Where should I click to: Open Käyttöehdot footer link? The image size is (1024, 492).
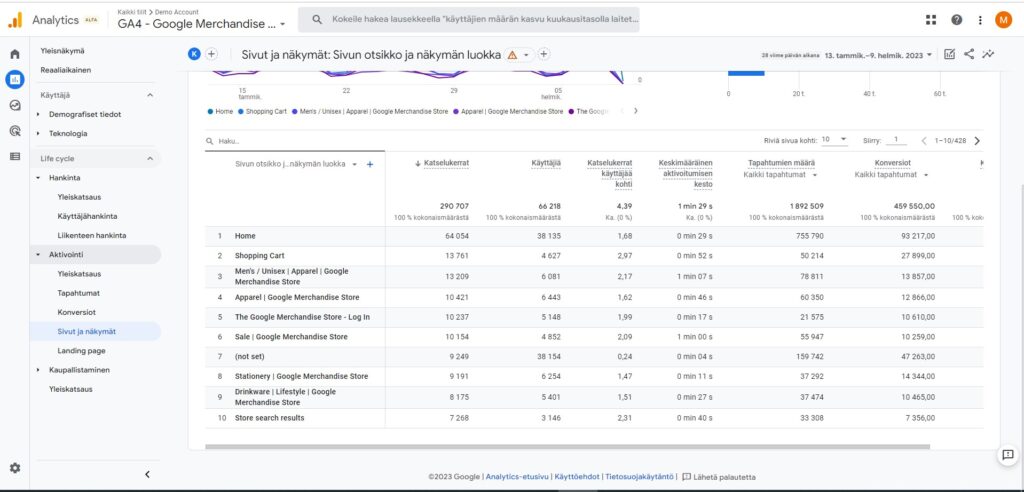coord(577,478)
